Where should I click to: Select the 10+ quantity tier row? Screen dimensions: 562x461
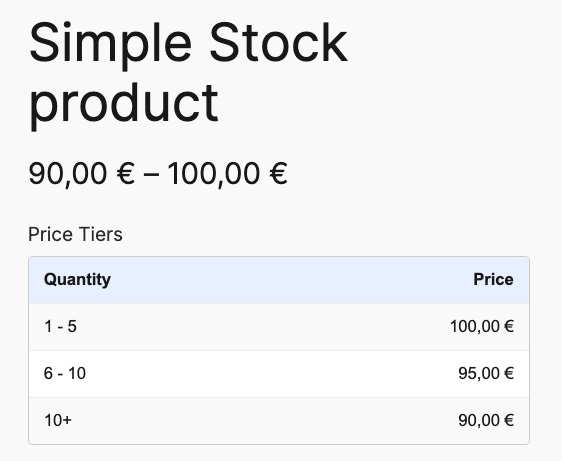(279, 420)
